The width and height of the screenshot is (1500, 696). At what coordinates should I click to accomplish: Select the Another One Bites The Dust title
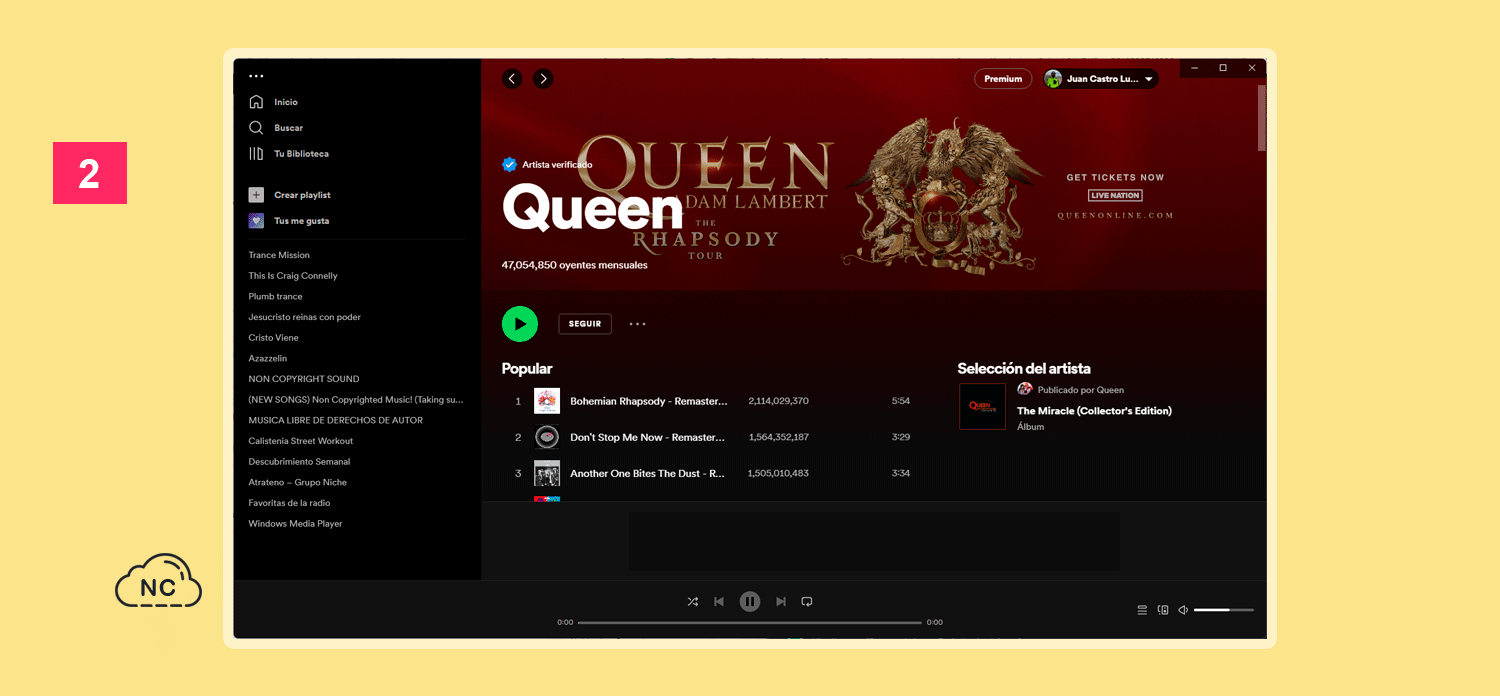[x=648, y=473]
